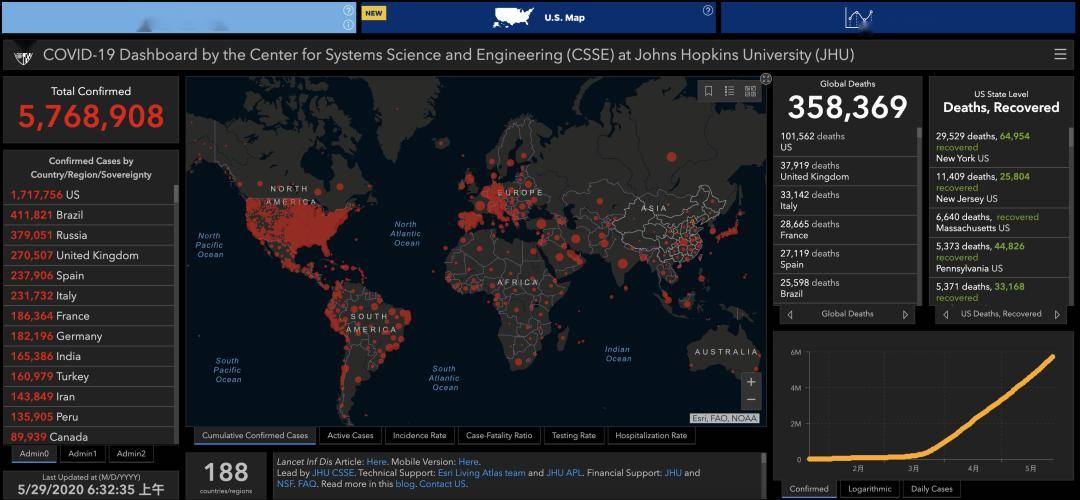Switch the chart to Logarithmic
The width and height of the screenshot is (1080, 500).
[871, 489]
